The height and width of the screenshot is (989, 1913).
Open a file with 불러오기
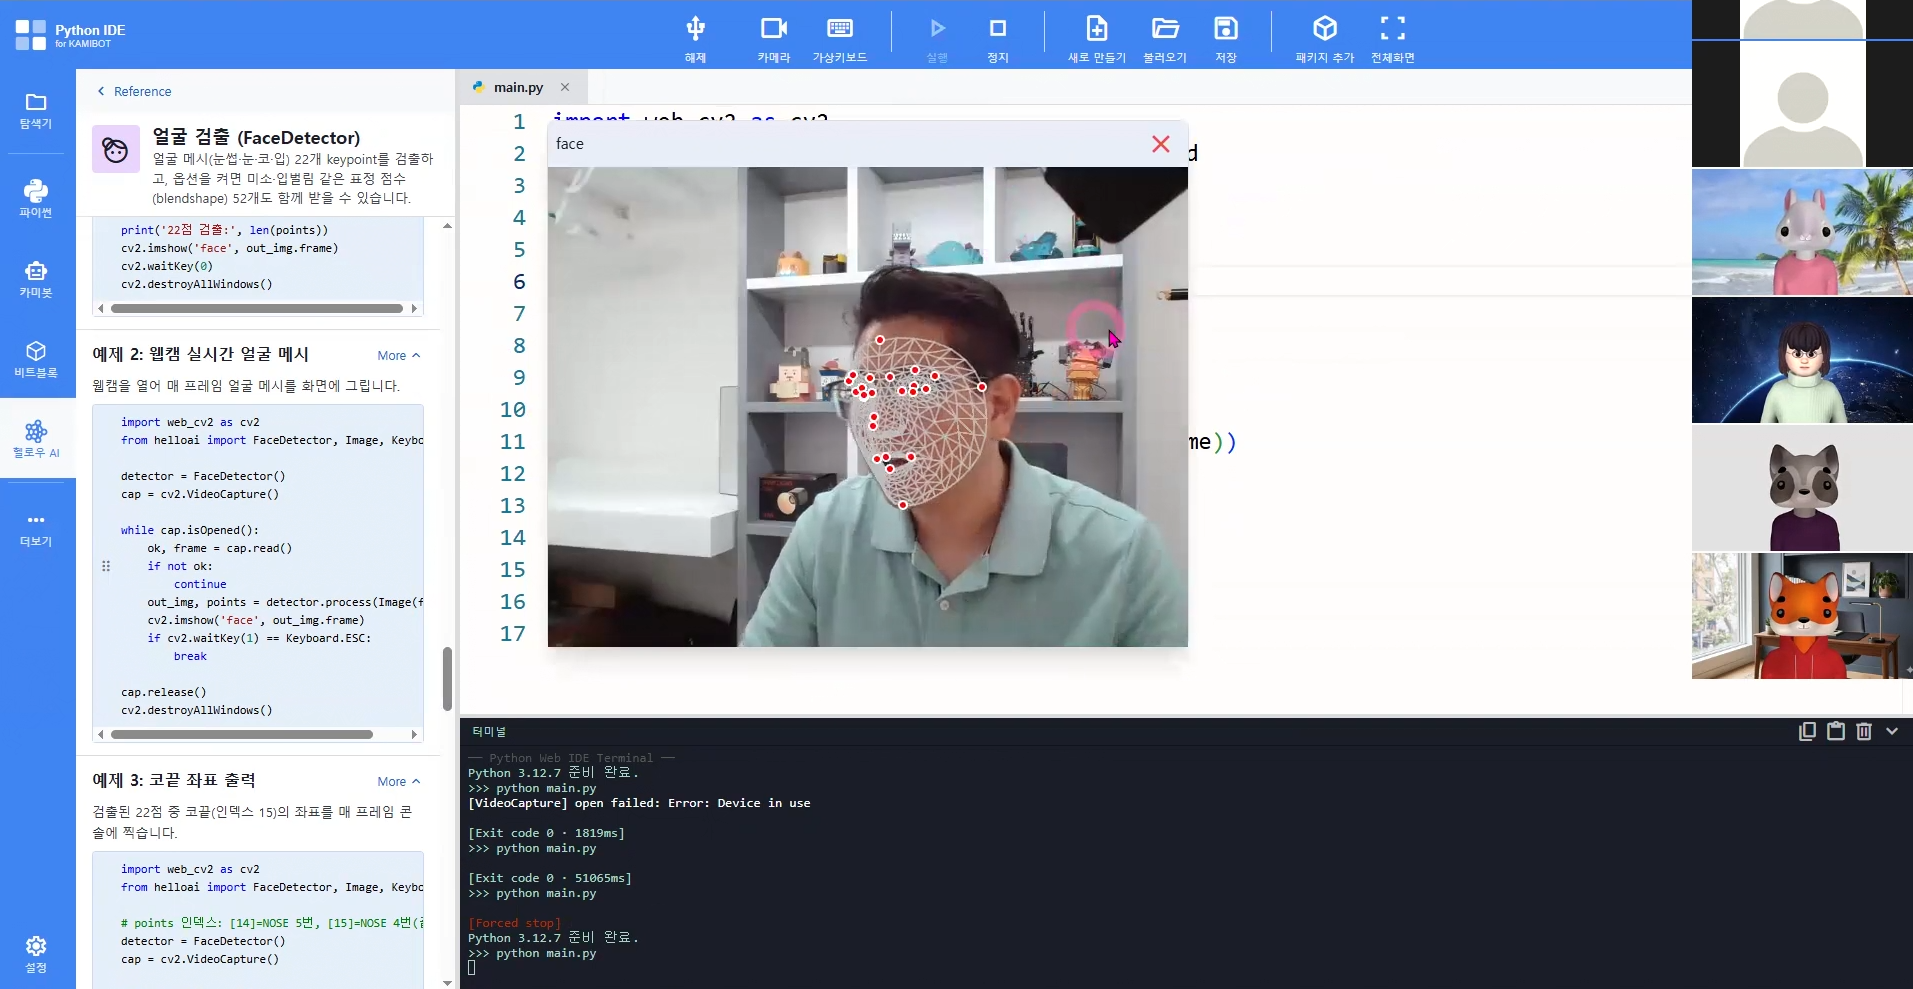point(1165,39)
